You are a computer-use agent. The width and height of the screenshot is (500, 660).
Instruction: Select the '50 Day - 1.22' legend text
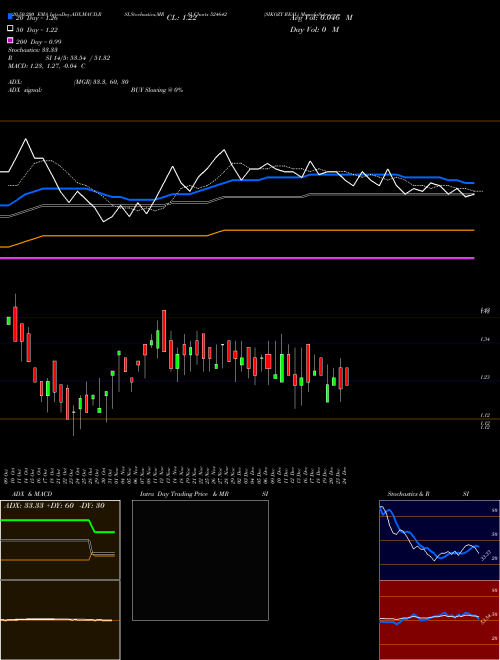[37, 30]
